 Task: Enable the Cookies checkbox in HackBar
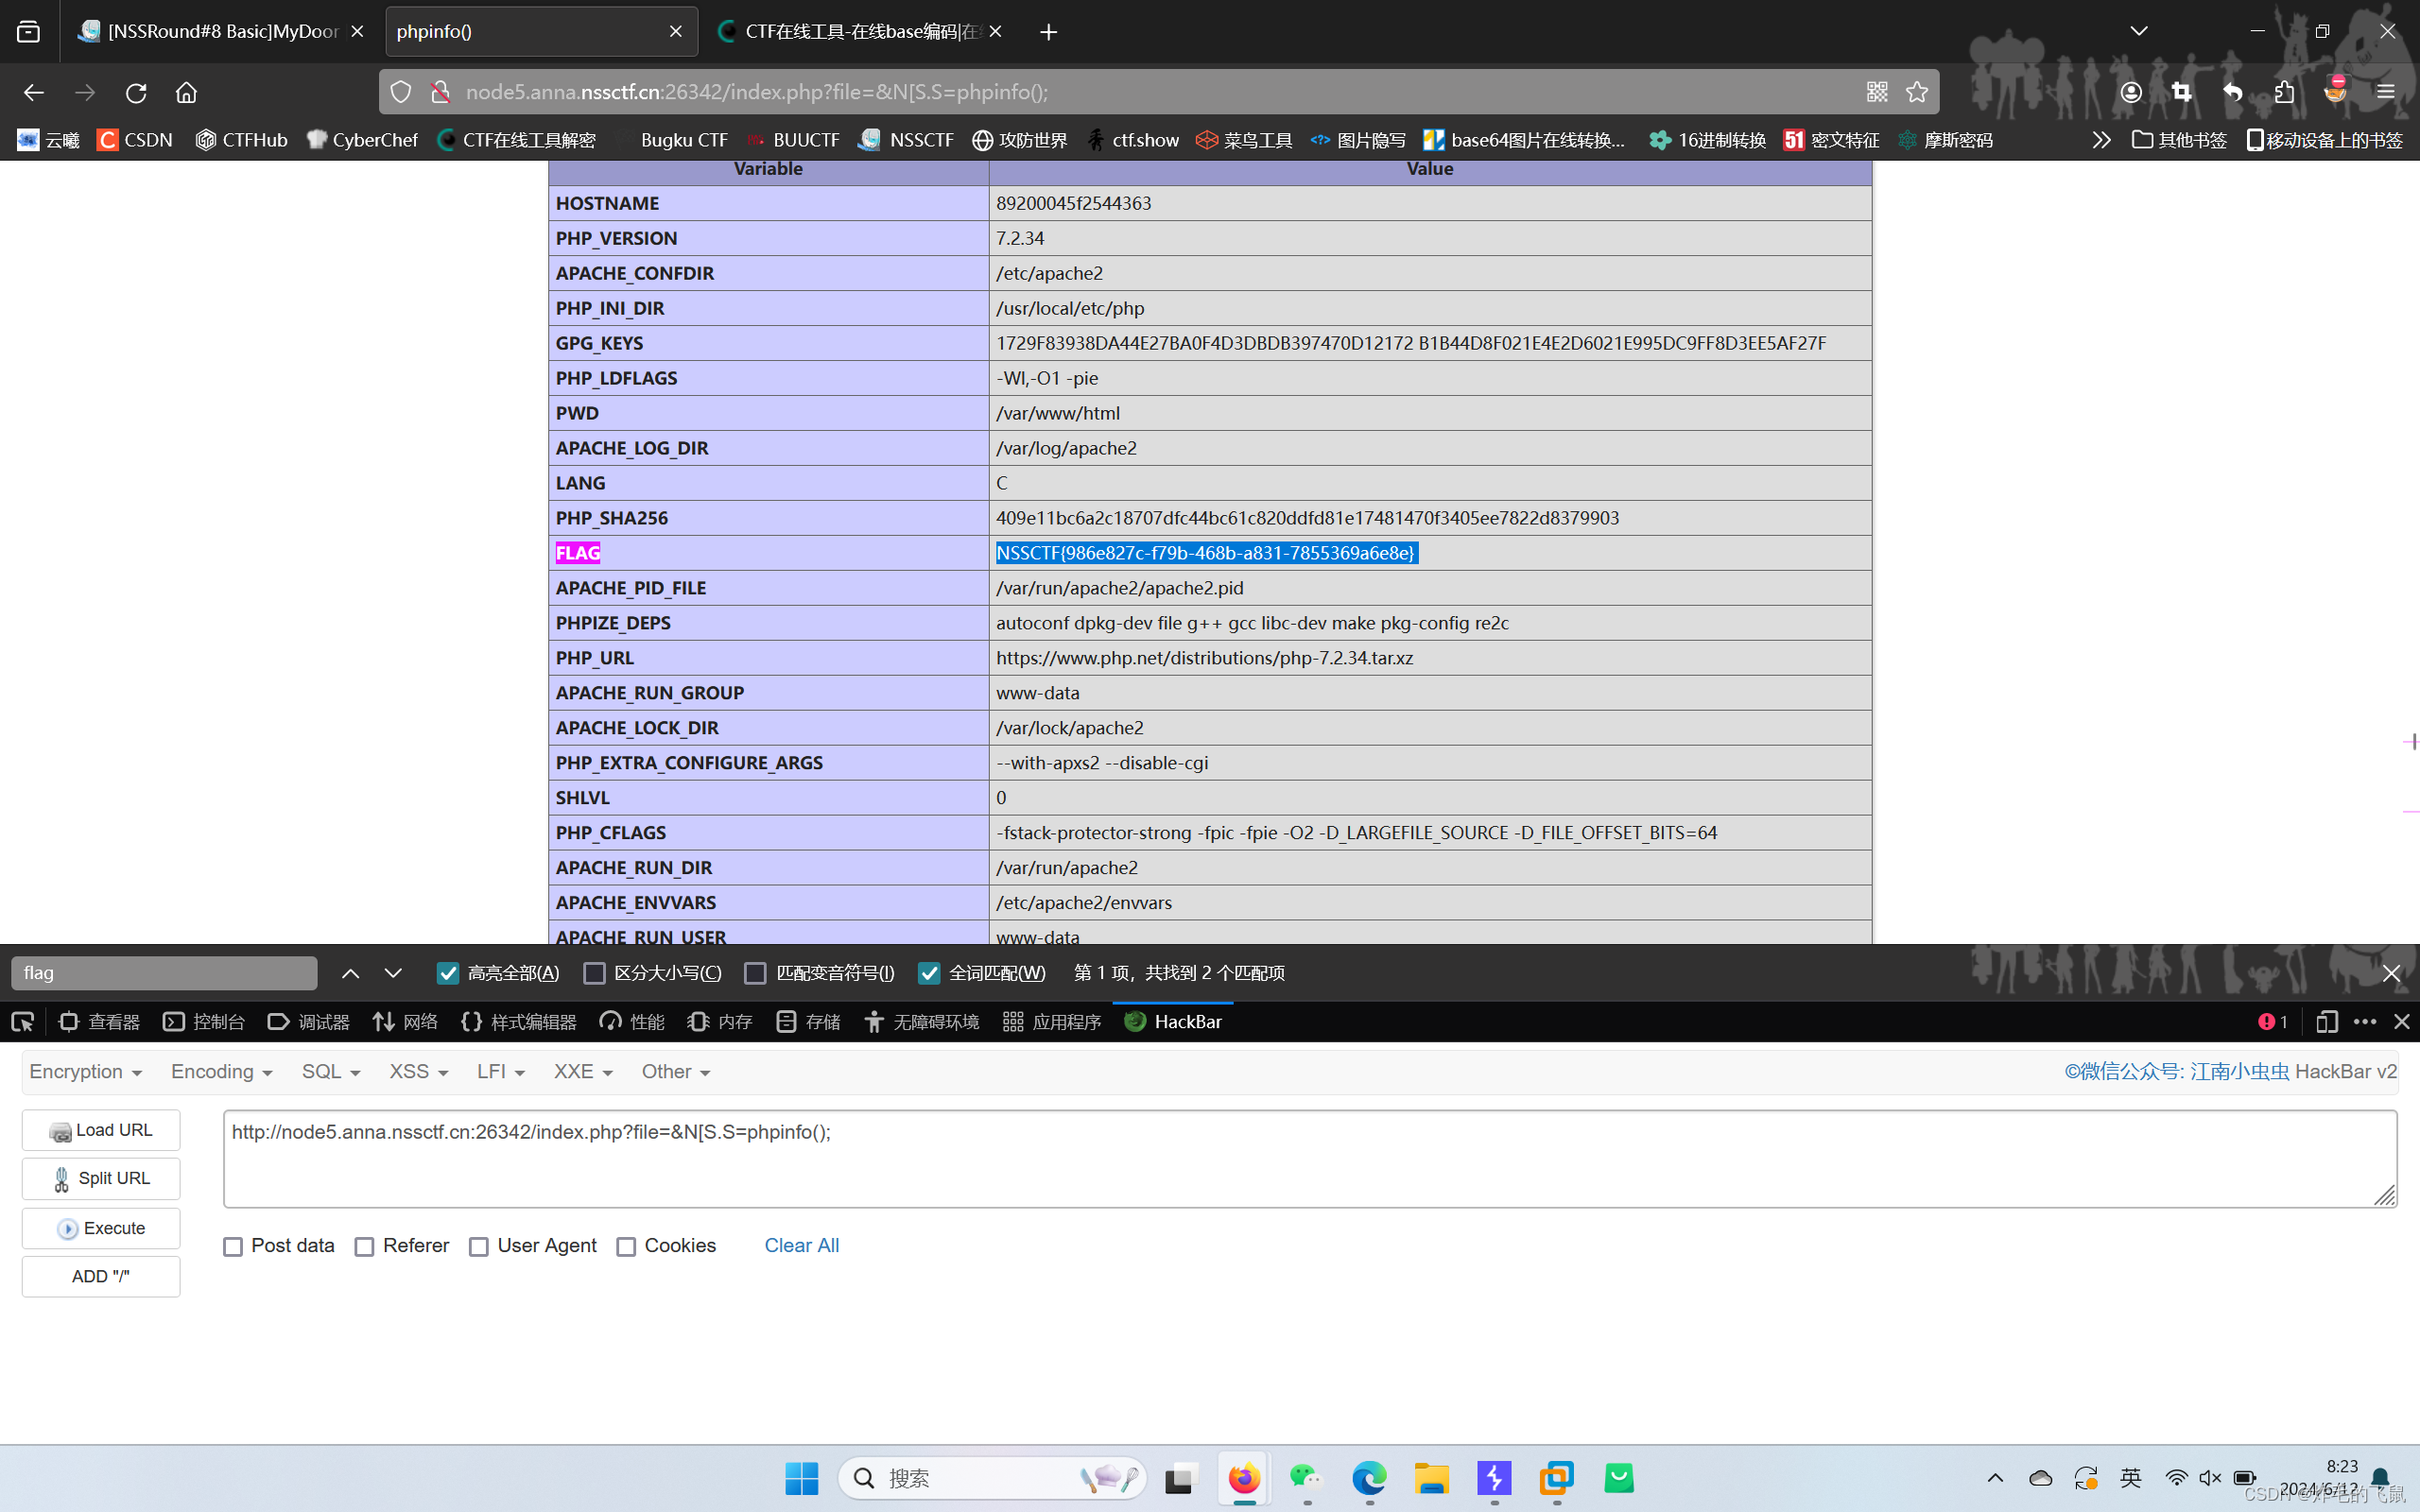click(x=626, y=1246)
